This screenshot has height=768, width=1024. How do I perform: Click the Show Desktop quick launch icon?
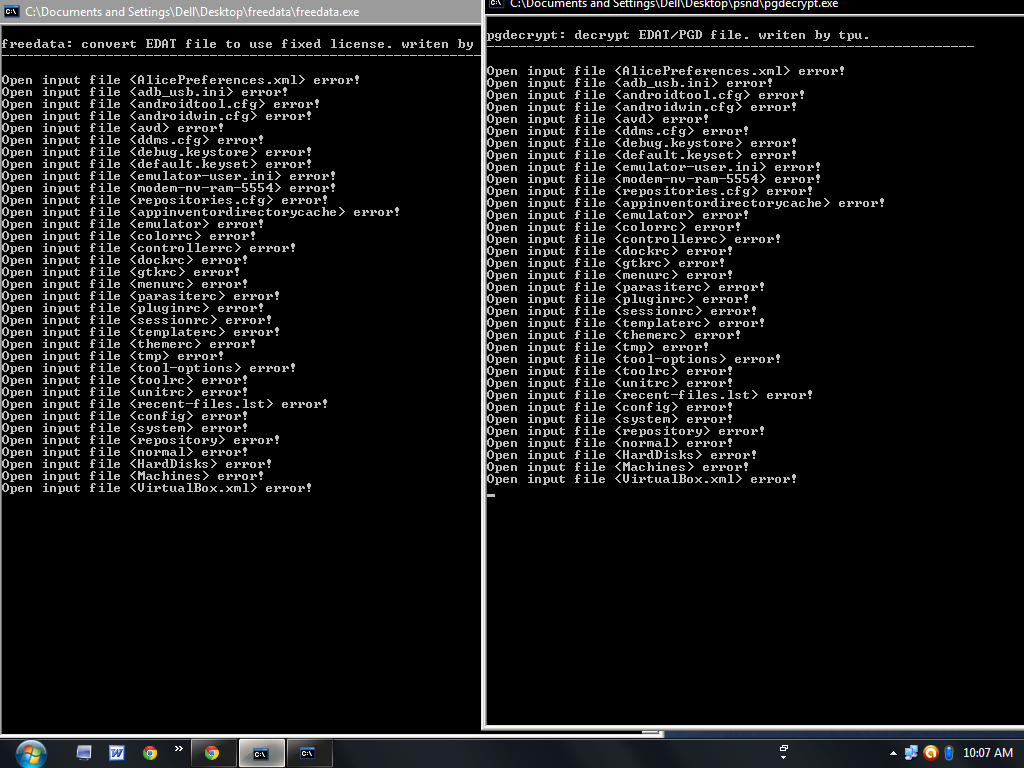[84, 753]
